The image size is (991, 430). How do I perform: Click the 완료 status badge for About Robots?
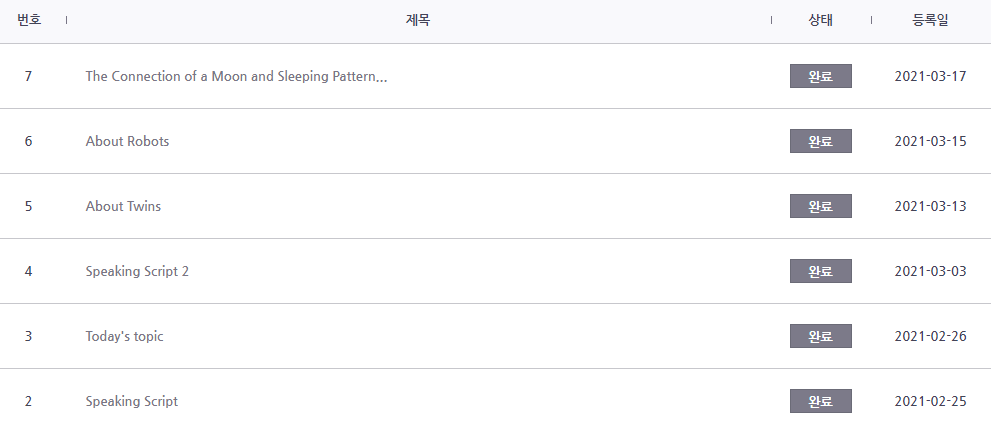(x=820, y=141)
